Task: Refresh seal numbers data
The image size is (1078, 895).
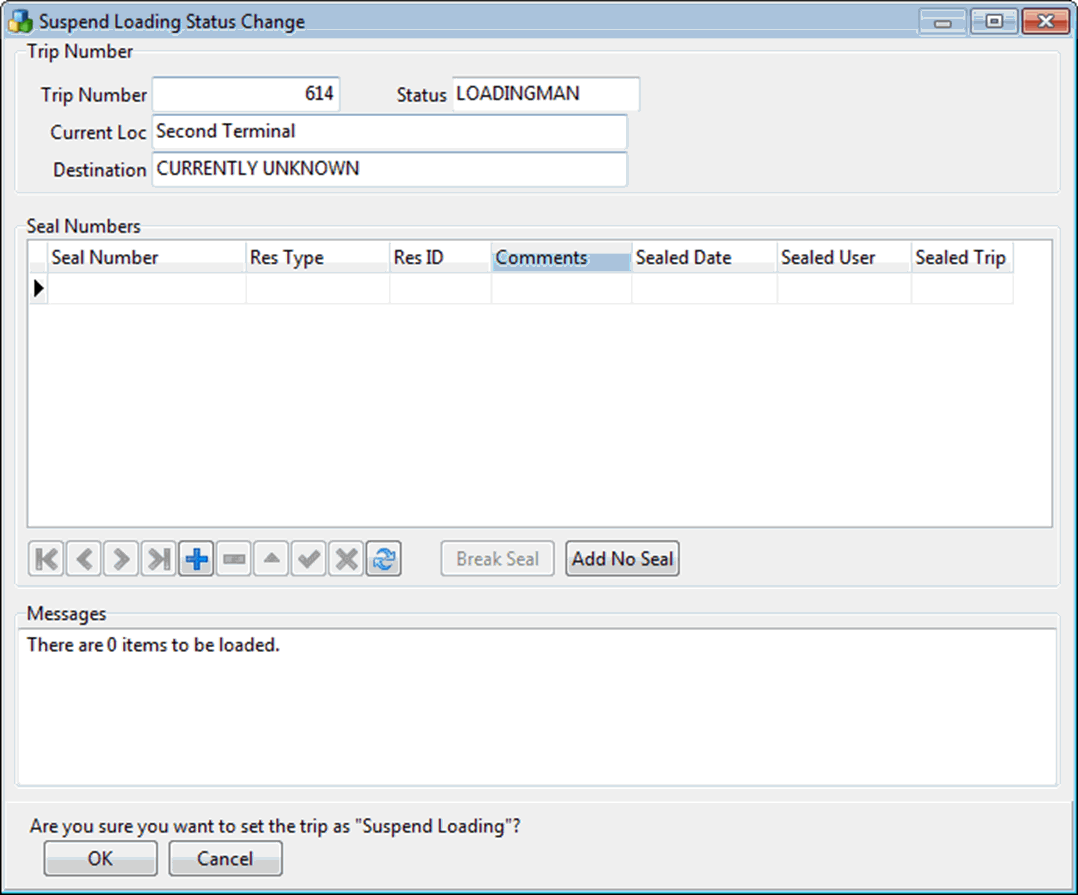Action: coord(384,559)
